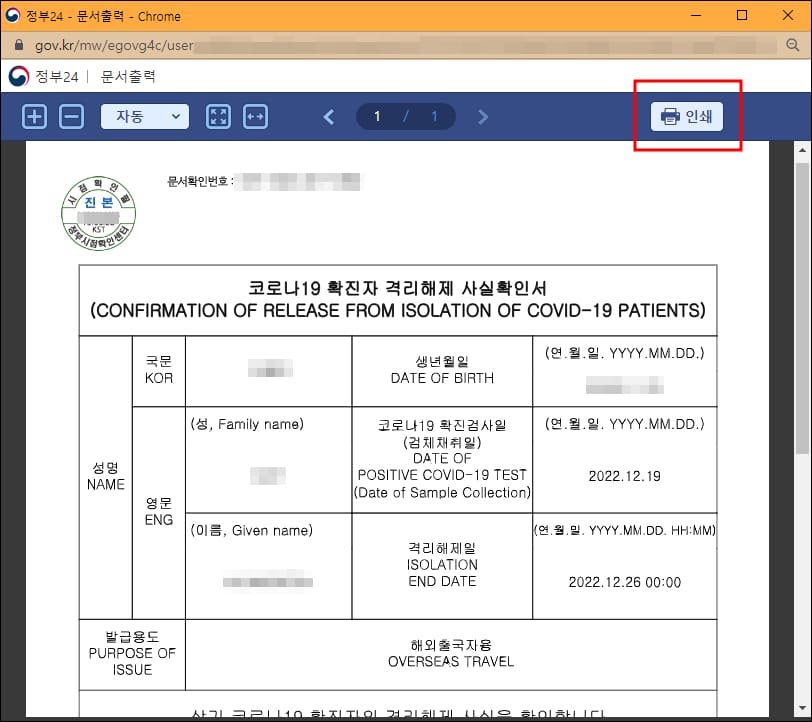This screenshot has height=722, width=812.
Task: Click the next page arrow
Action: click(x=483, y=116)
